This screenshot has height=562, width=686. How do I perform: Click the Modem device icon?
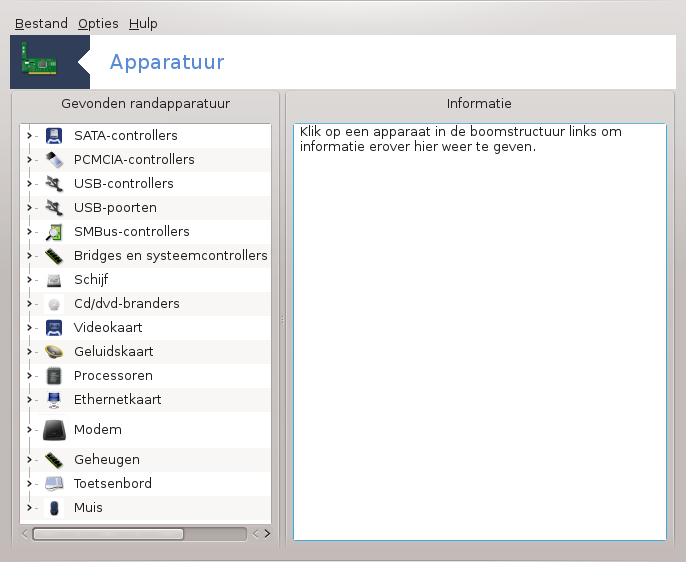pyautogui.click(x=54, y=430)
